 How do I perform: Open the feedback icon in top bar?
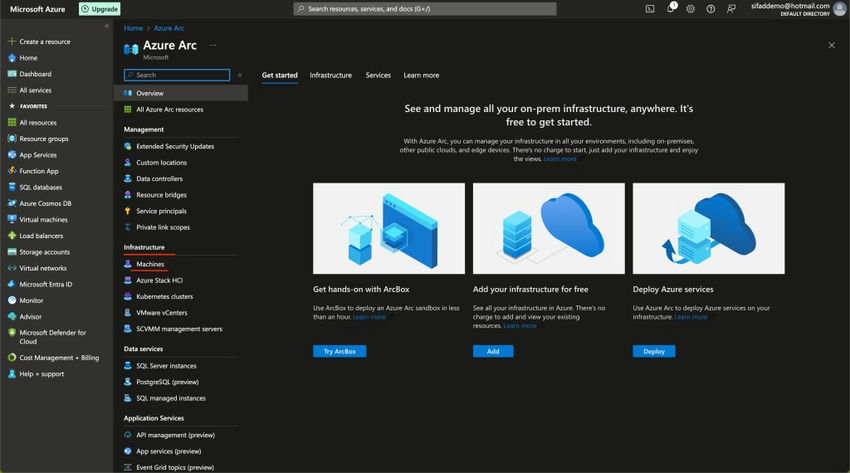[731, 9]
